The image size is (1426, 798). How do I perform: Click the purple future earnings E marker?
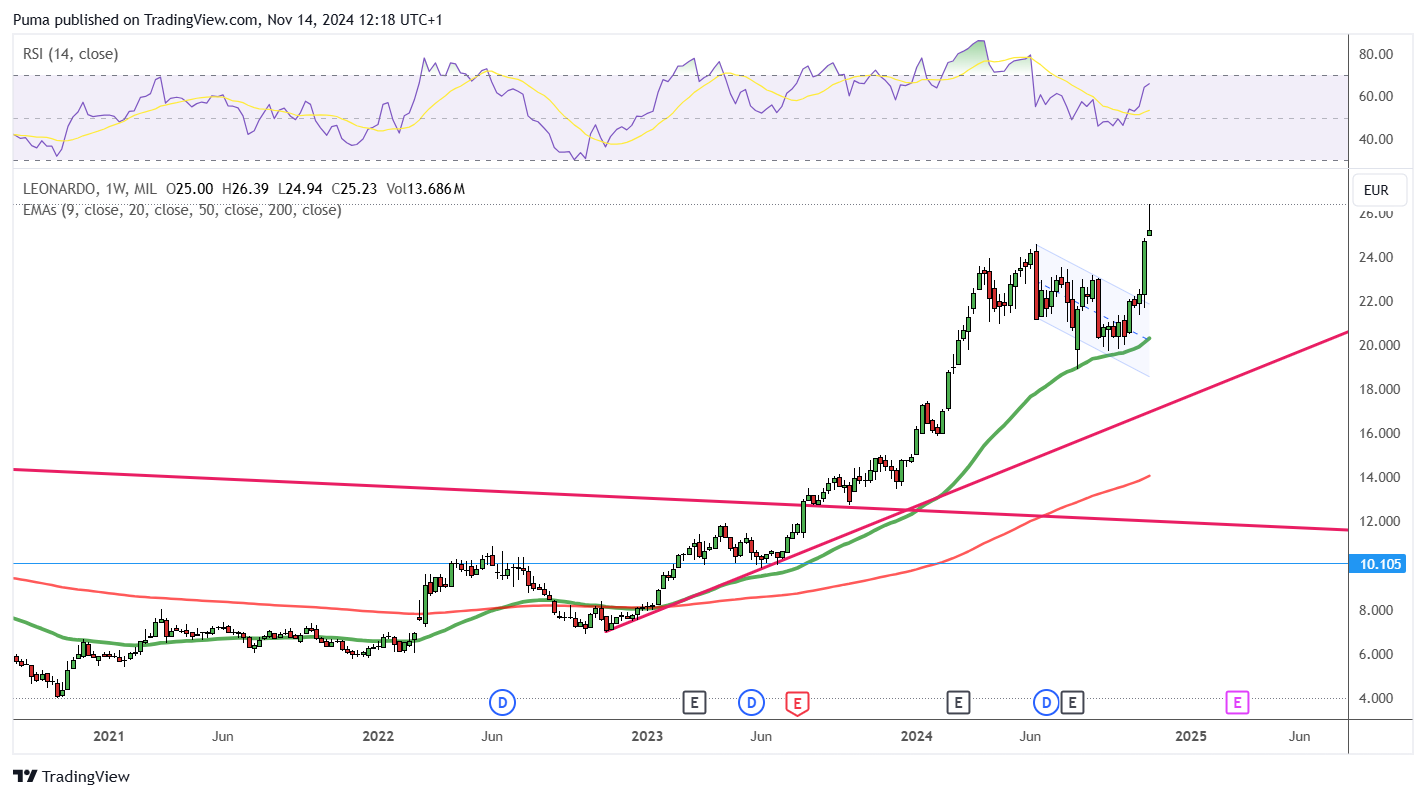coord(1237,703)
